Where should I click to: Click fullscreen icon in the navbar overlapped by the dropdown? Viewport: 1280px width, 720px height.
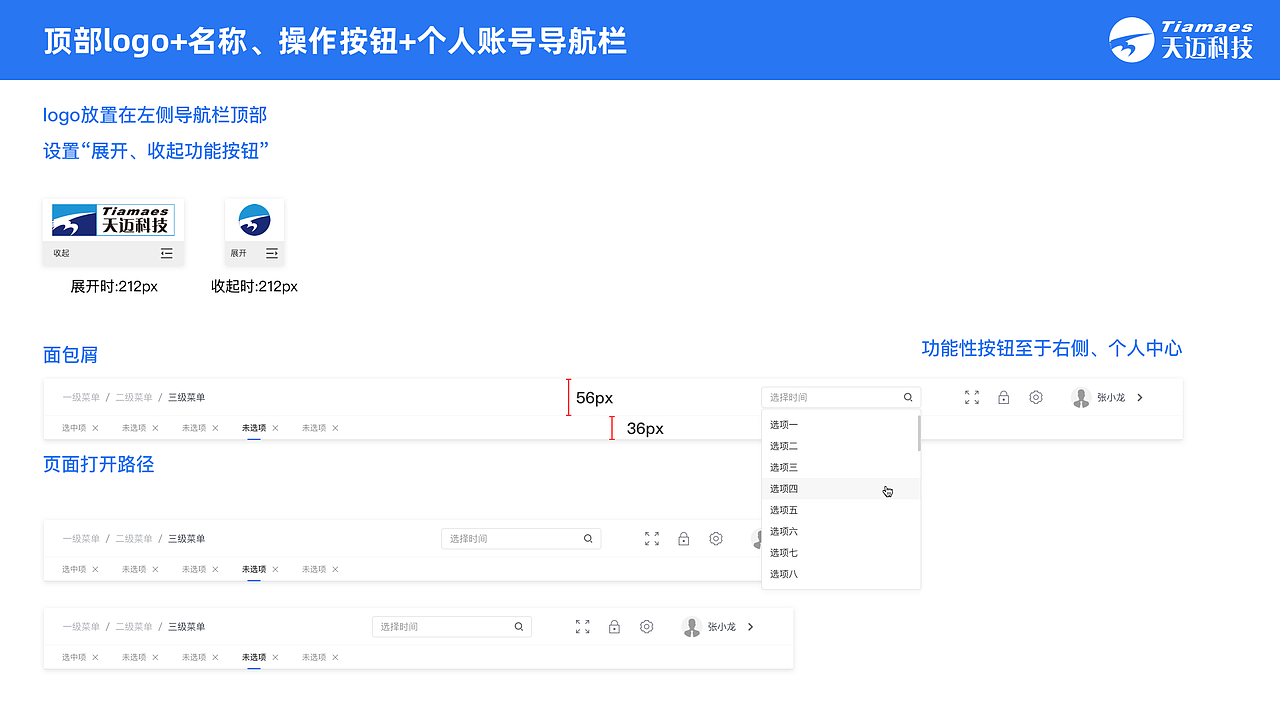point(652,538)
